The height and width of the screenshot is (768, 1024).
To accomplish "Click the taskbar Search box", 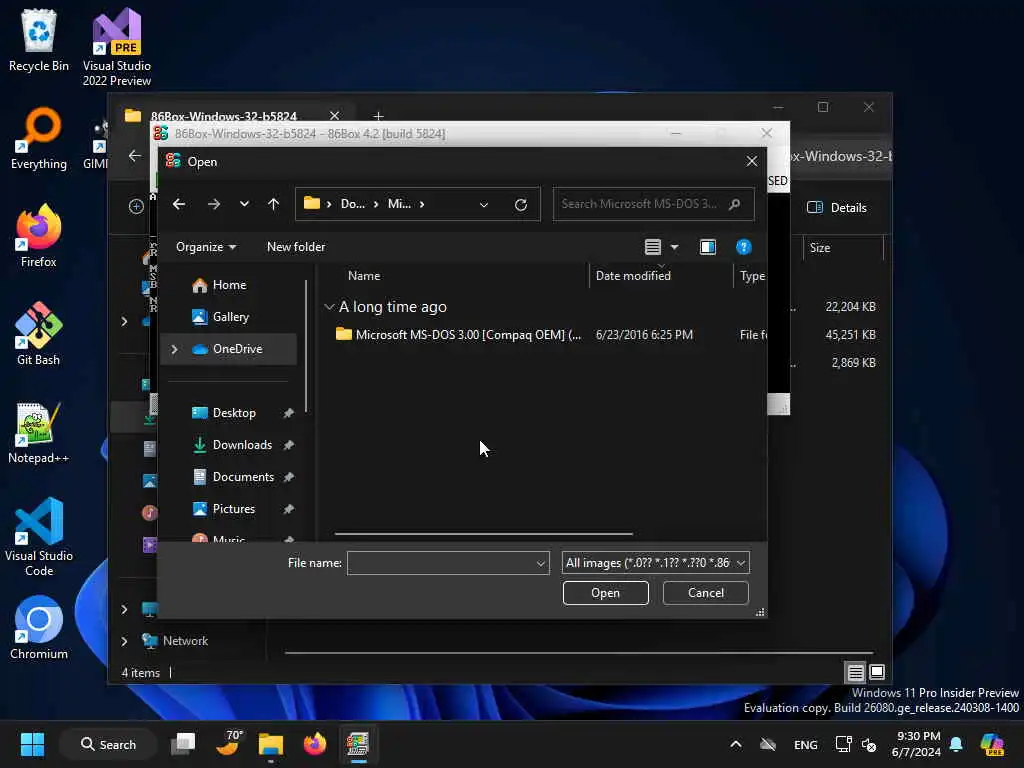I will pos(108,744).
